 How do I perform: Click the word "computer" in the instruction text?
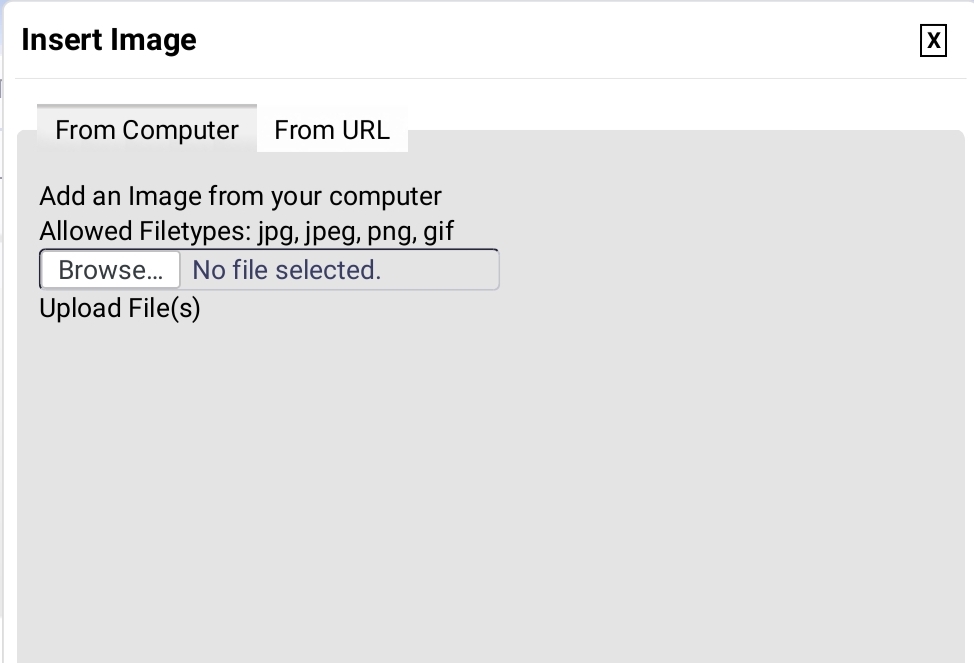pyautogui.click(x=385, y=196)
